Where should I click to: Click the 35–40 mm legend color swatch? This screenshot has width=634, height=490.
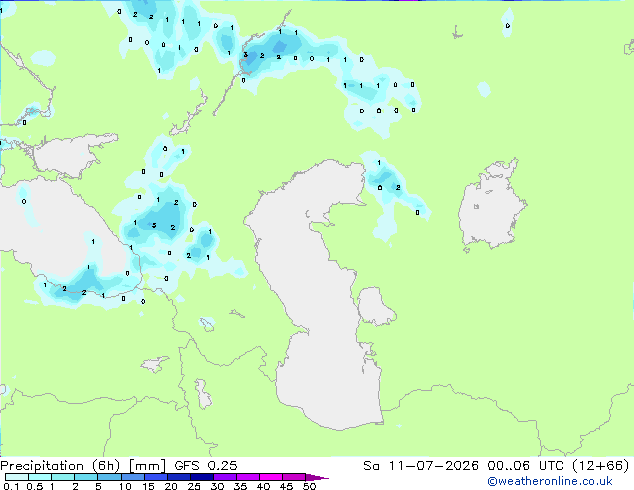click(x=247, y=477)
